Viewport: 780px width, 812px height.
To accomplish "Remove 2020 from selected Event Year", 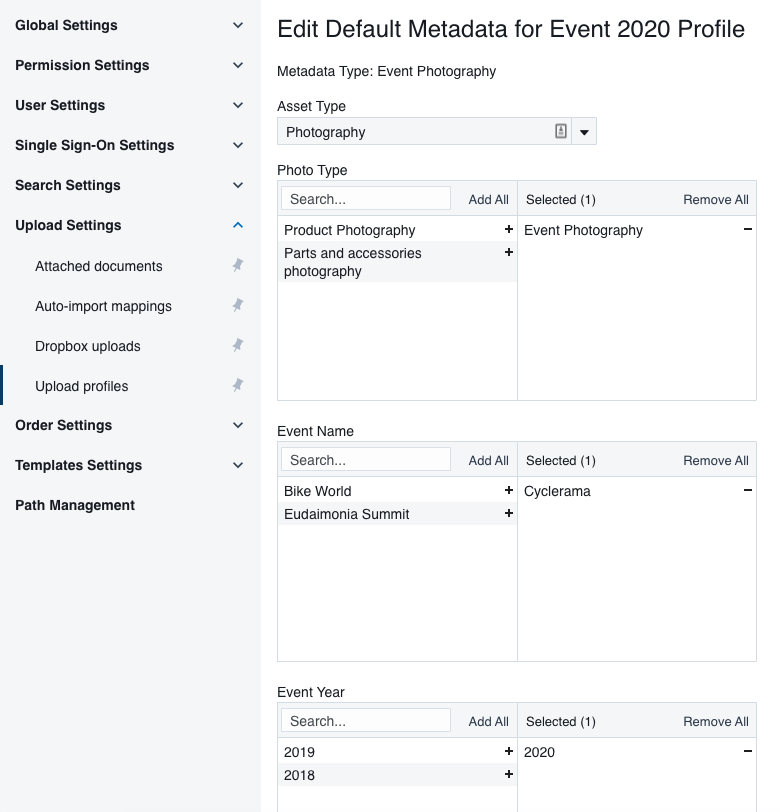I will coord(746,751).
